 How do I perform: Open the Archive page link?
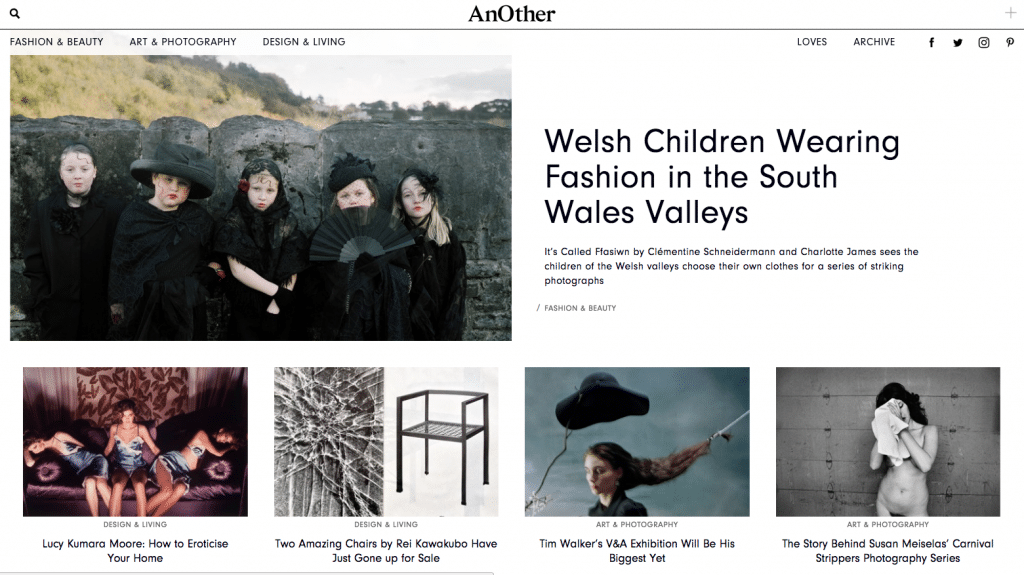[x=874, y=42]
